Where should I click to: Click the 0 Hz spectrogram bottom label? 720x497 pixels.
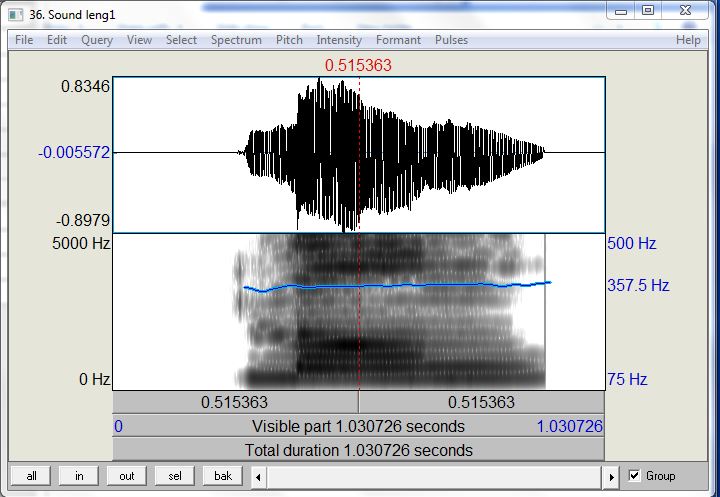pyautogui.click(x=95, y=379)
